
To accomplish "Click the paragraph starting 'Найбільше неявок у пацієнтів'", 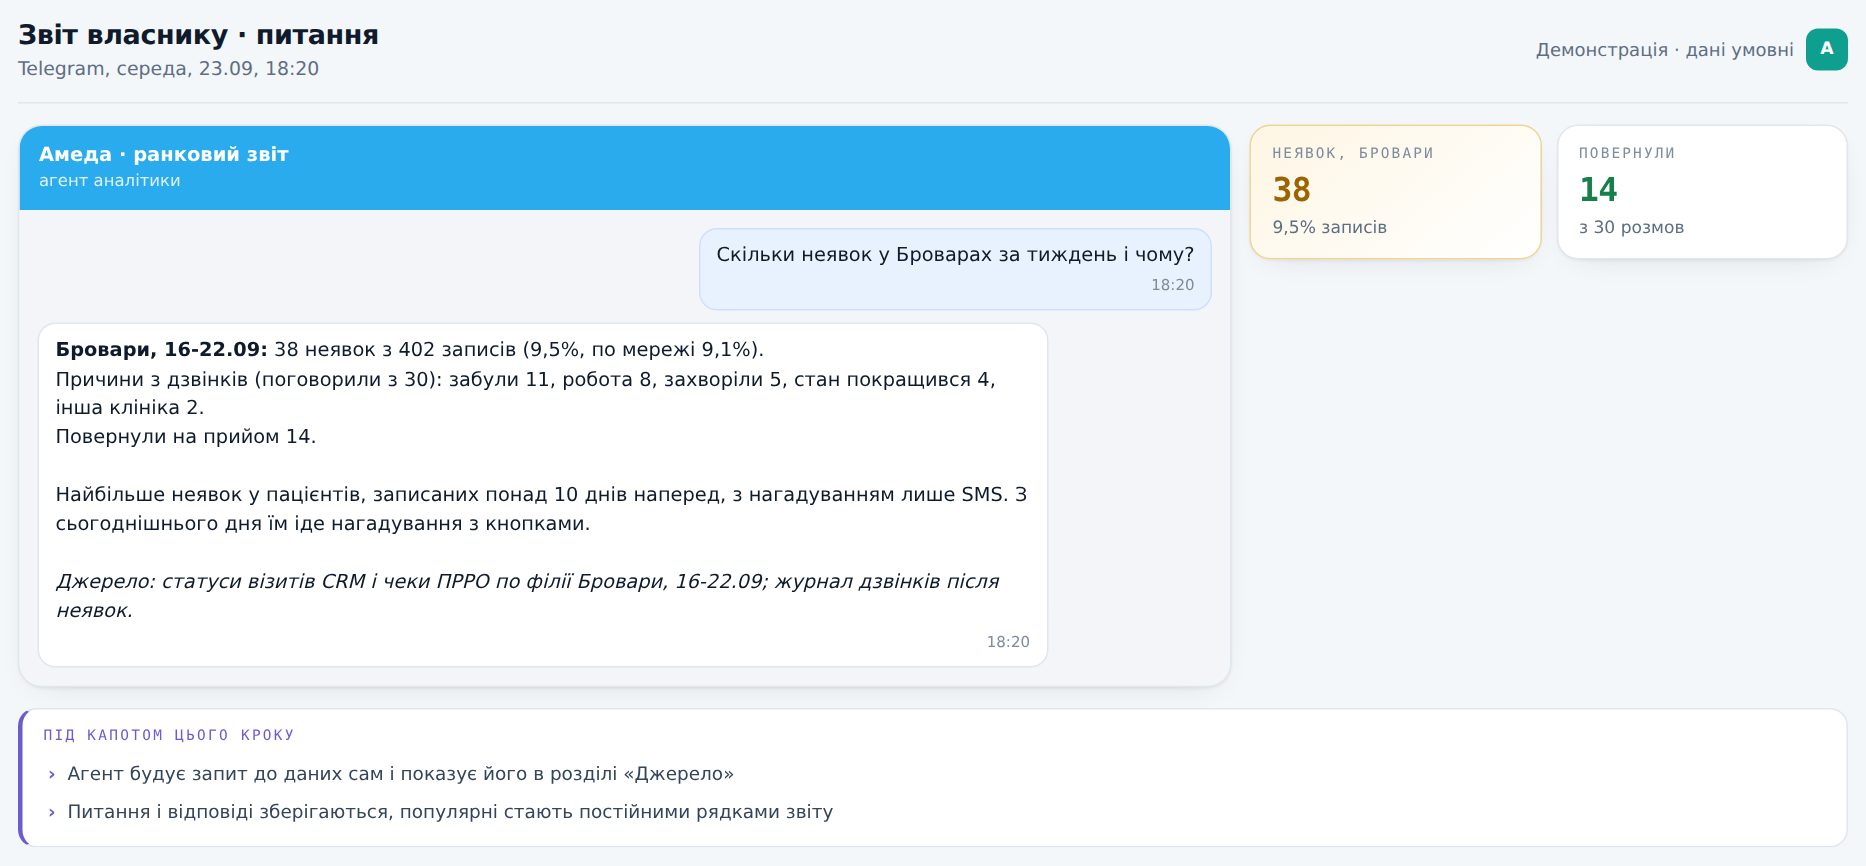I will tap(541, 509).
